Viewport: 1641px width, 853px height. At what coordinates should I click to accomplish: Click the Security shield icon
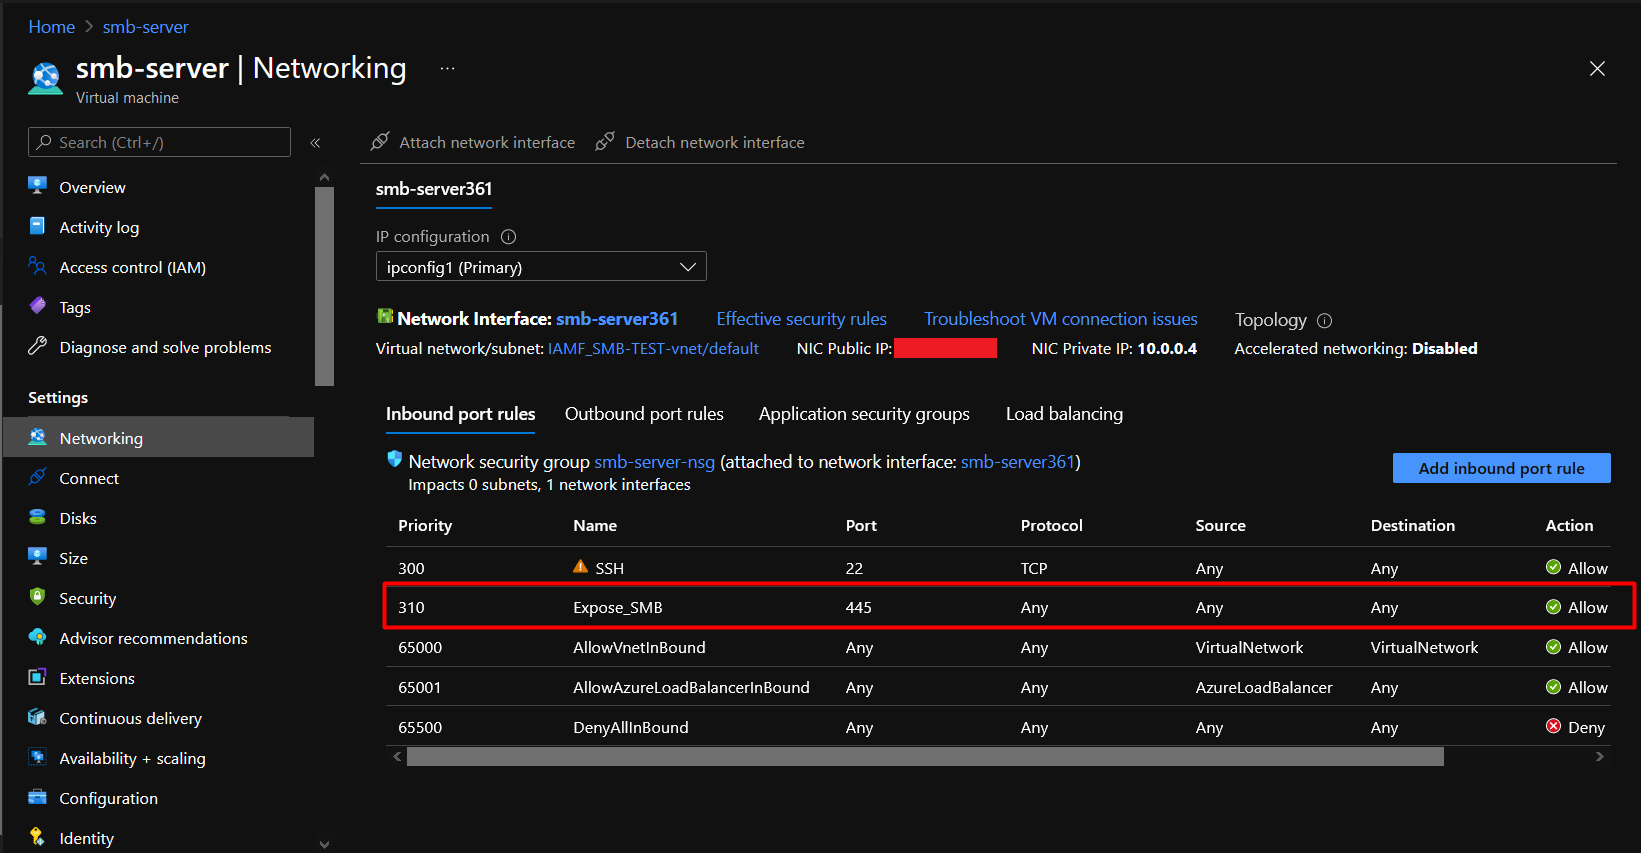37,597
